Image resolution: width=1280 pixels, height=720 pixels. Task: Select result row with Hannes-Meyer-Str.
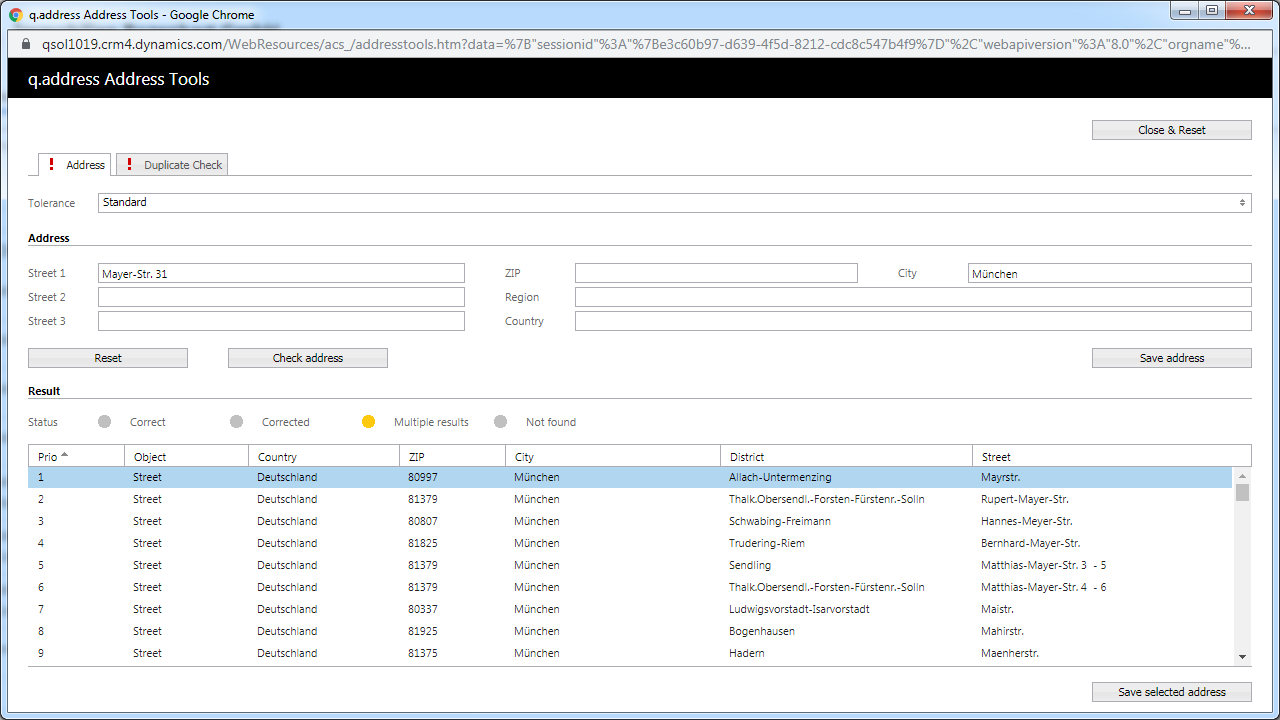[630, 521]
